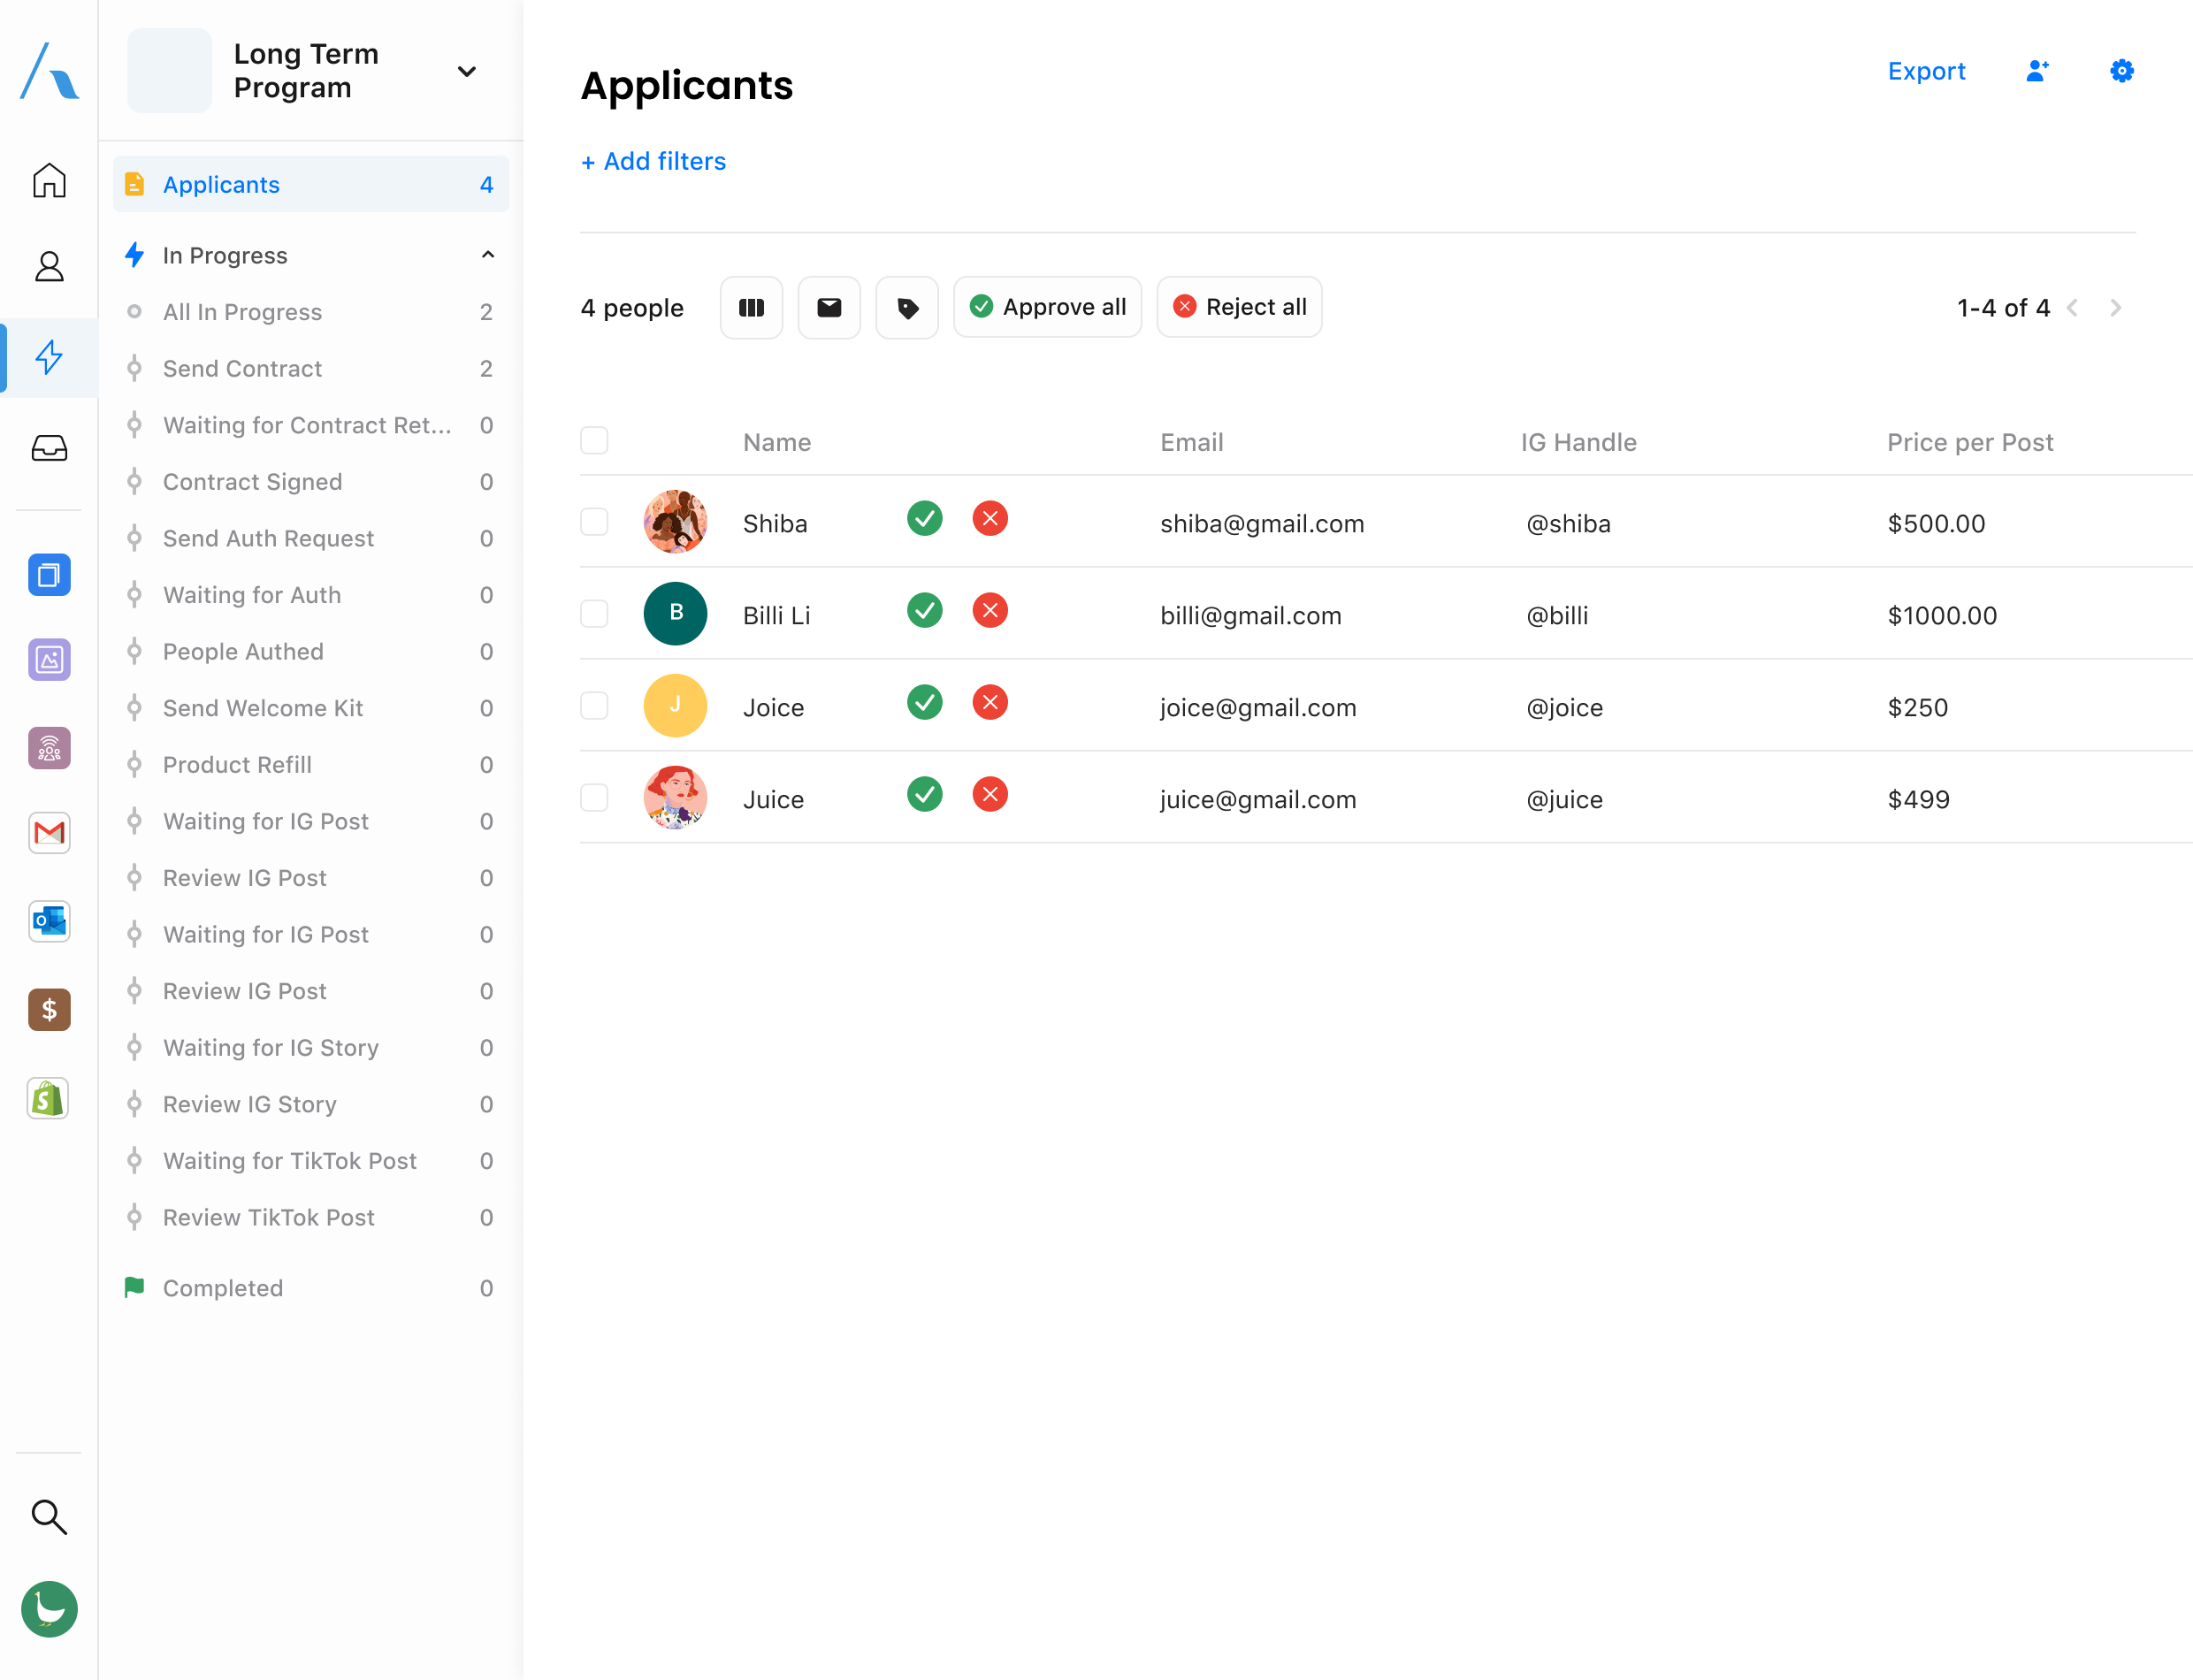
Task: Go to next page arrow
Action: click(2115, 308)
